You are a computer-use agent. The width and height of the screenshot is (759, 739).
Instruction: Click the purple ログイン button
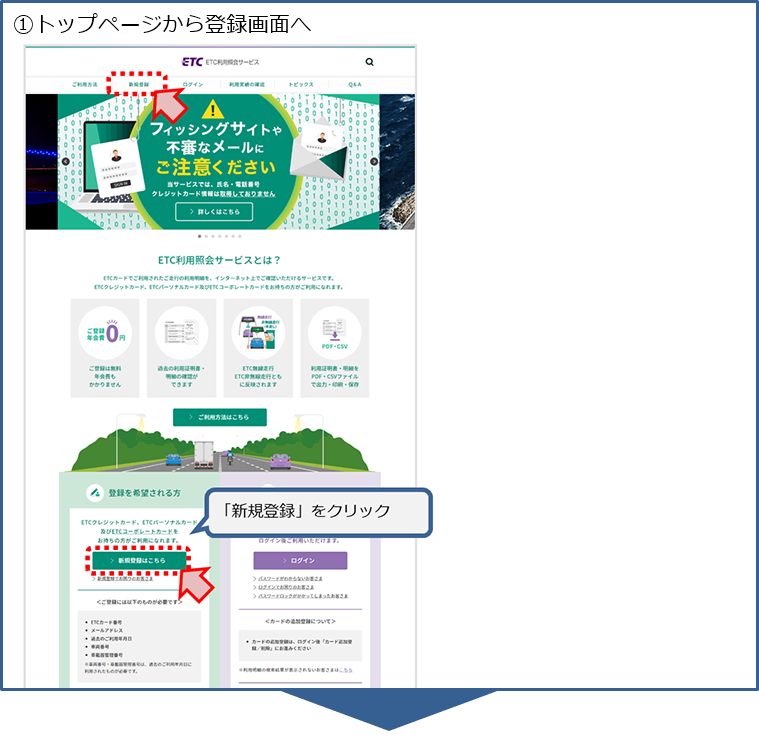tap(300, 560)
